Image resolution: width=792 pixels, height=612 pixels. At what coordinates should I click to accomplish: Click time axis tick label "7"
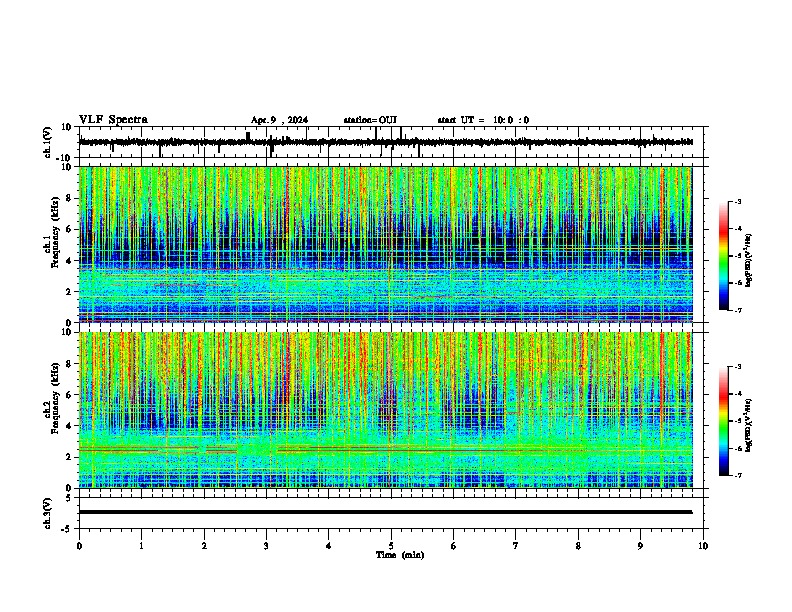click(516, 546)
